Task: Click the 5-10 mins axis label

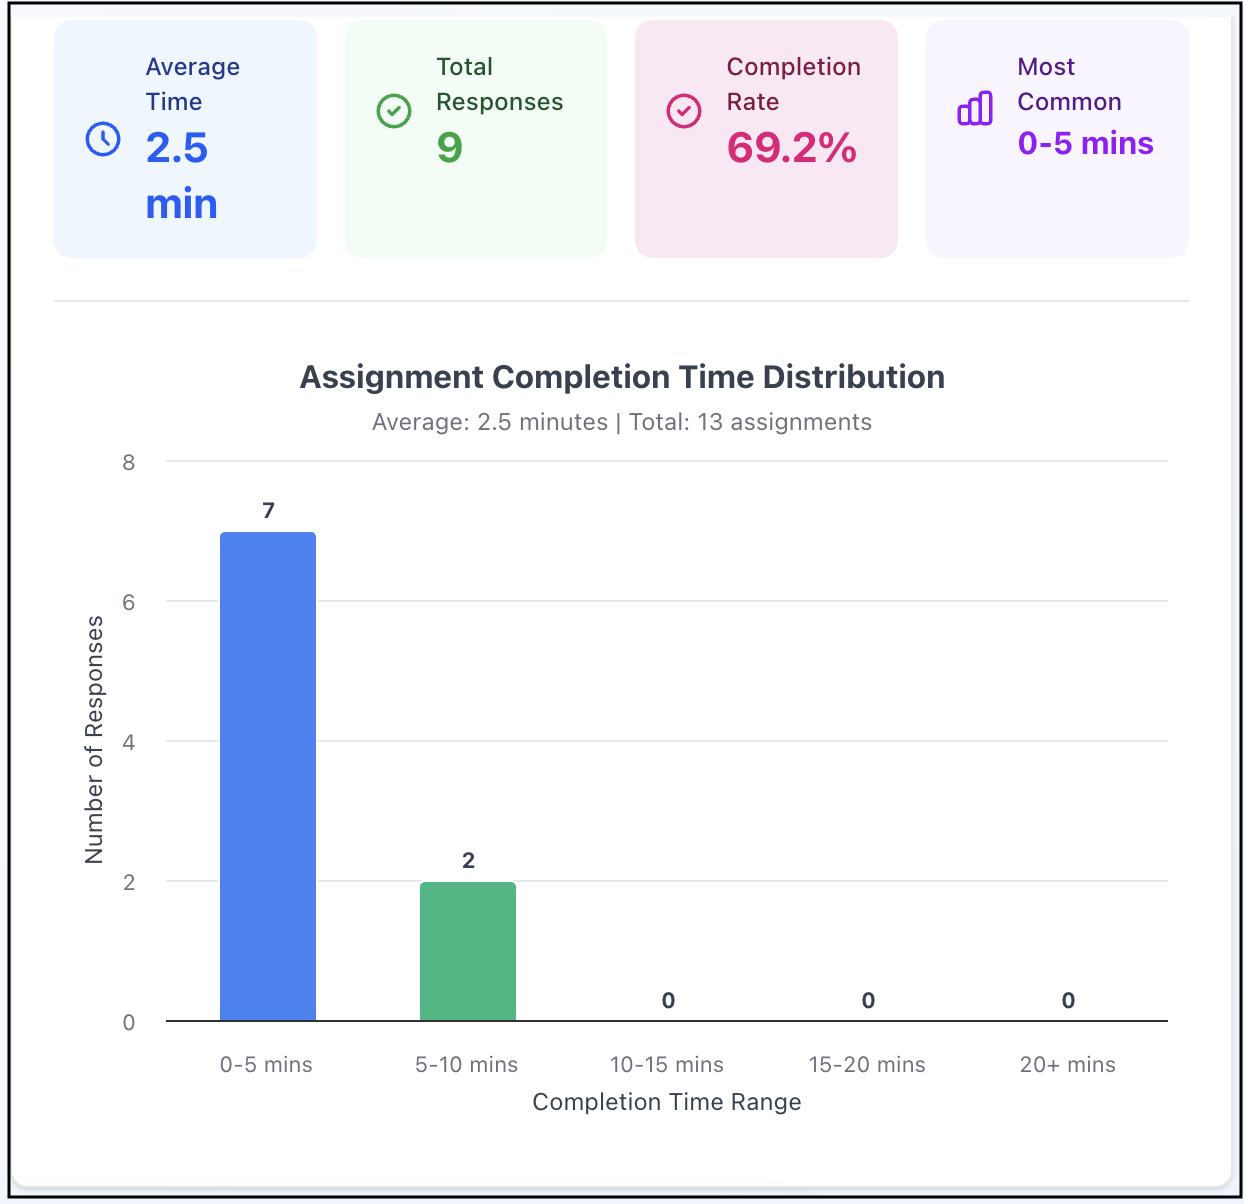Action: [x=467, y=1065]
